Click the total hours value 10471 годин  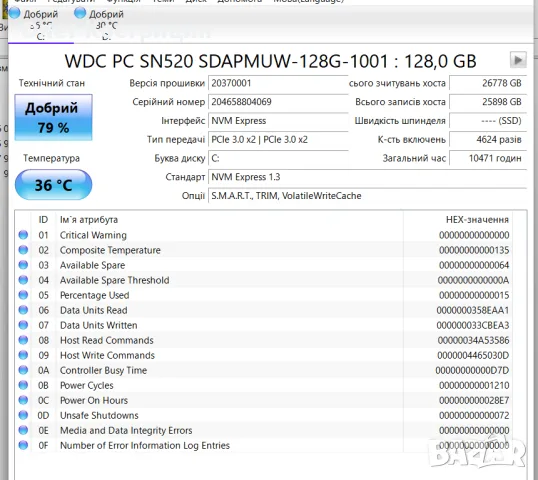click(488, 158)
